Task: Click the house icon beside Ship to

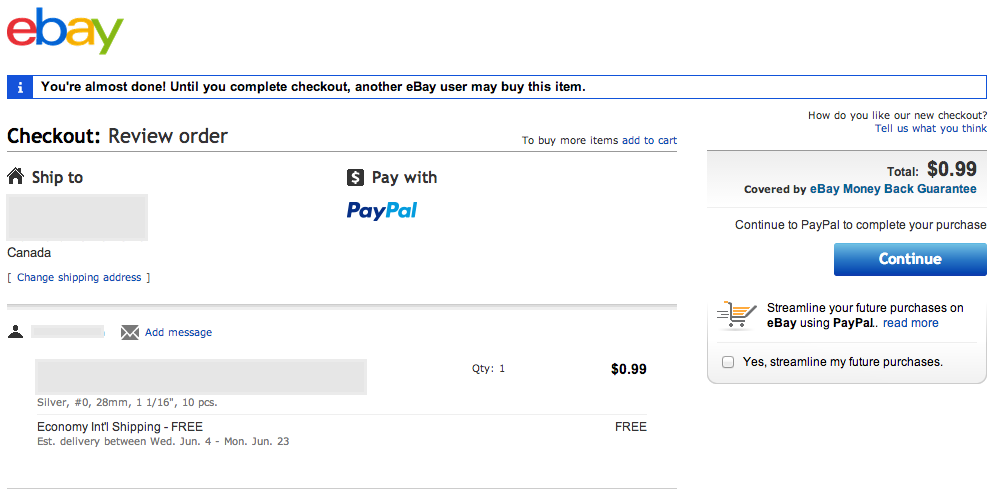Action: [16, 177]
